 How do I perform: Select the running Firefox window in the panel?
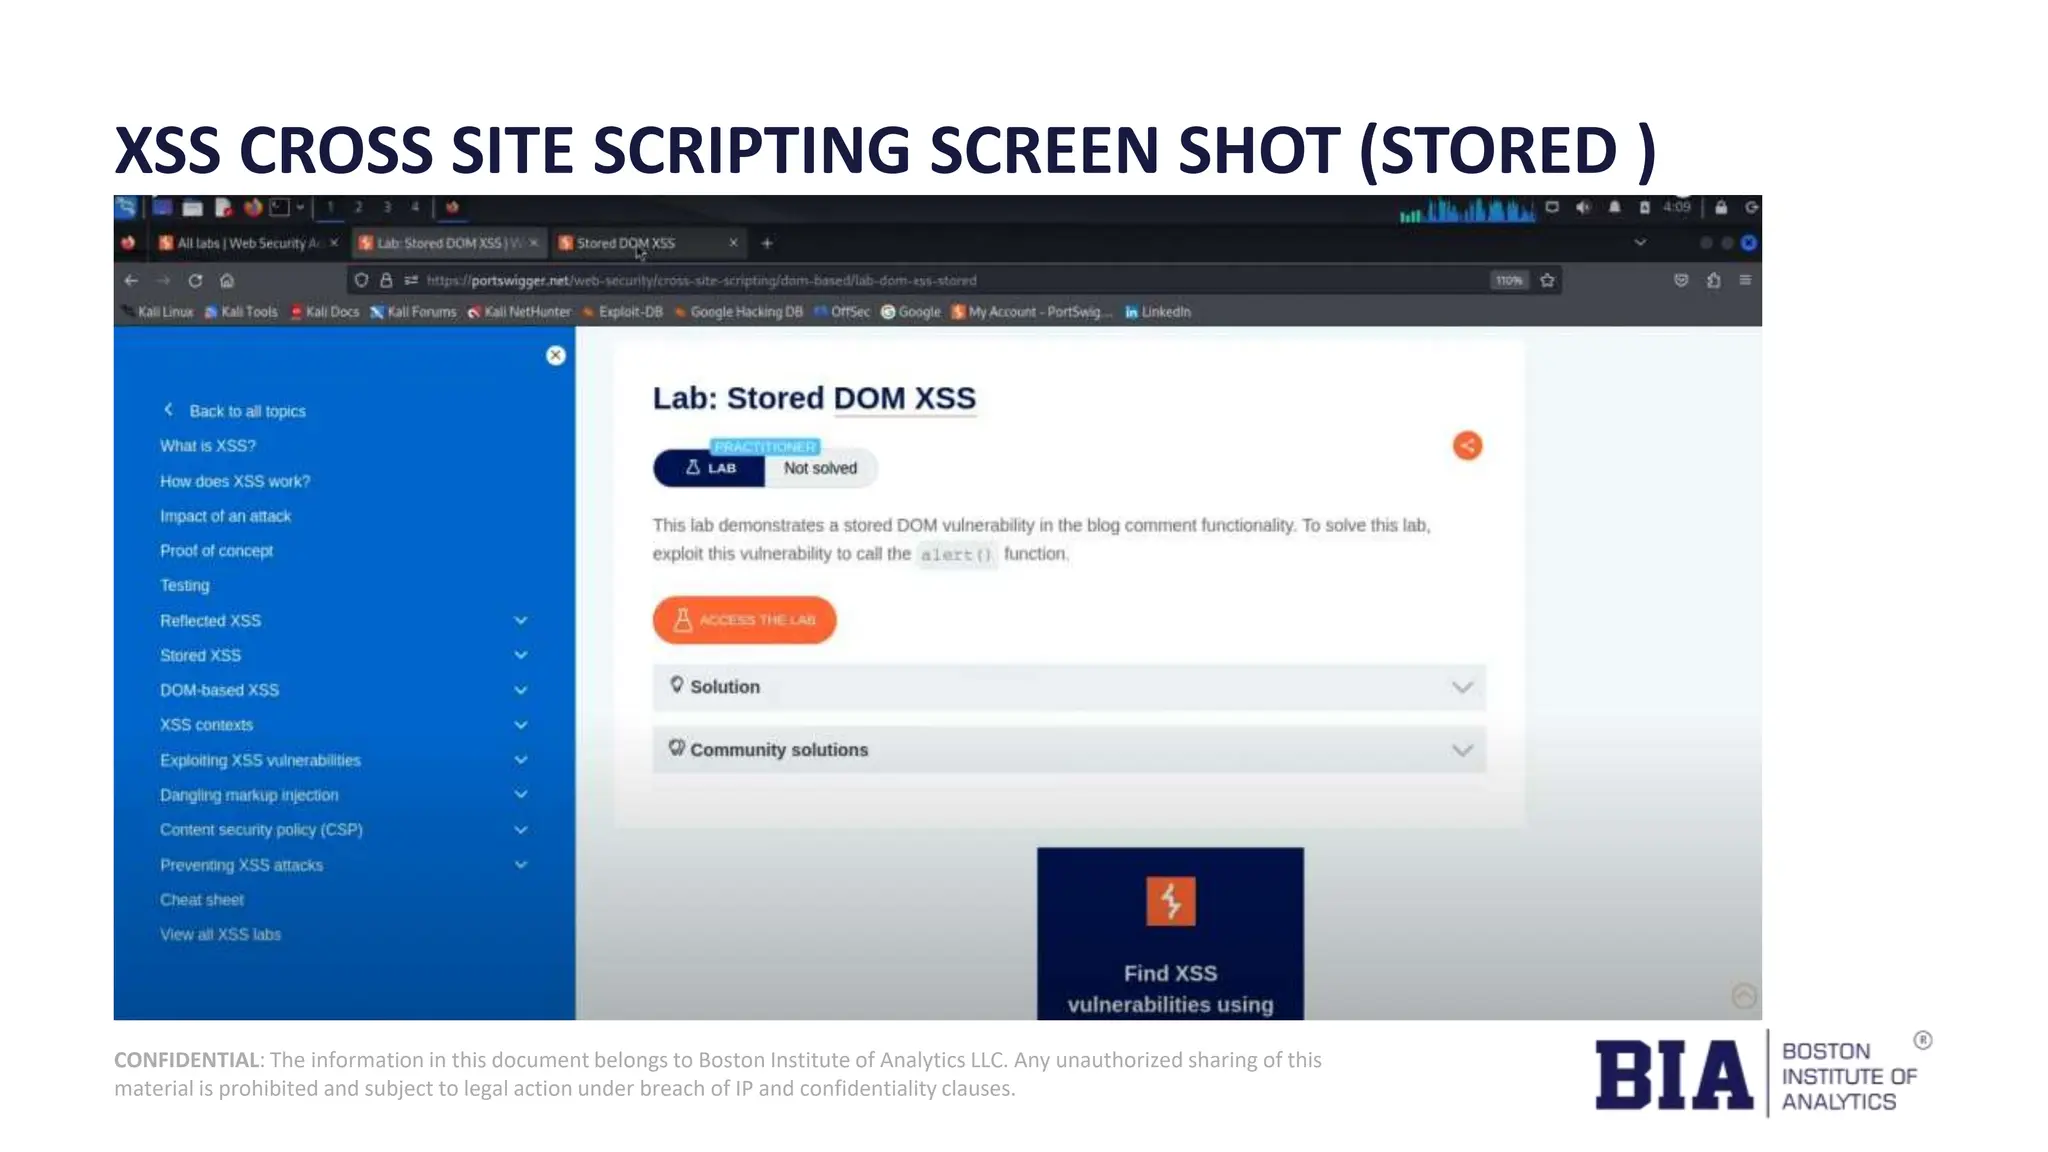452,207
